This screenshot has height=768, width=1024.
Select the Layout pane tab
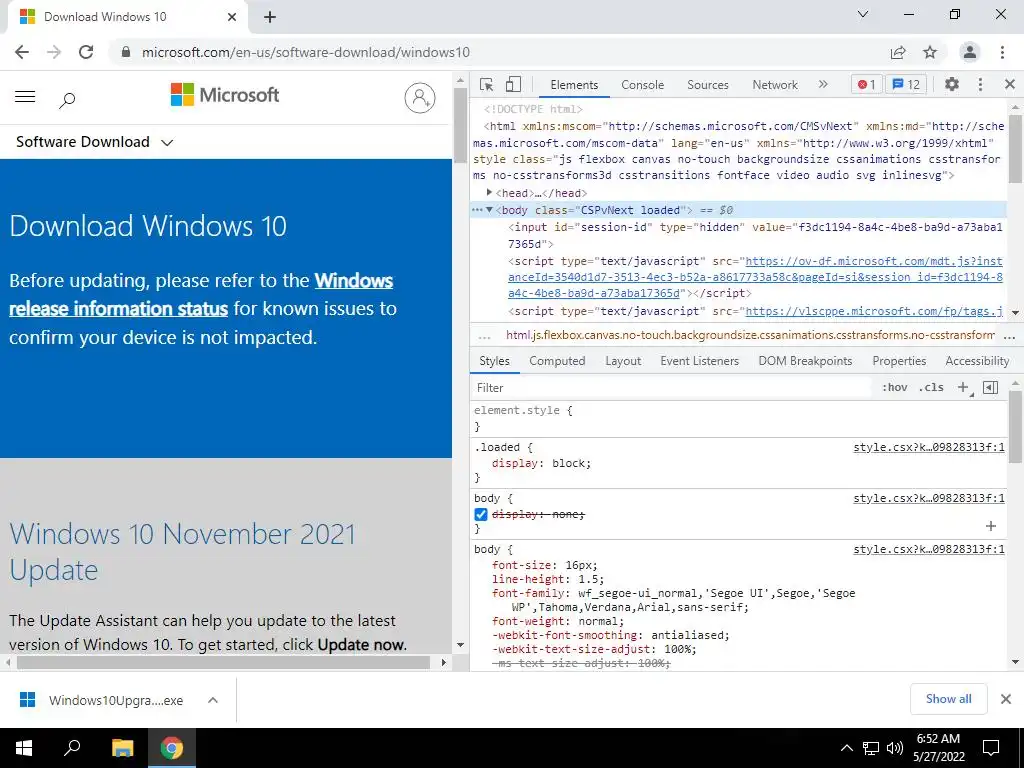click(623, 361)
